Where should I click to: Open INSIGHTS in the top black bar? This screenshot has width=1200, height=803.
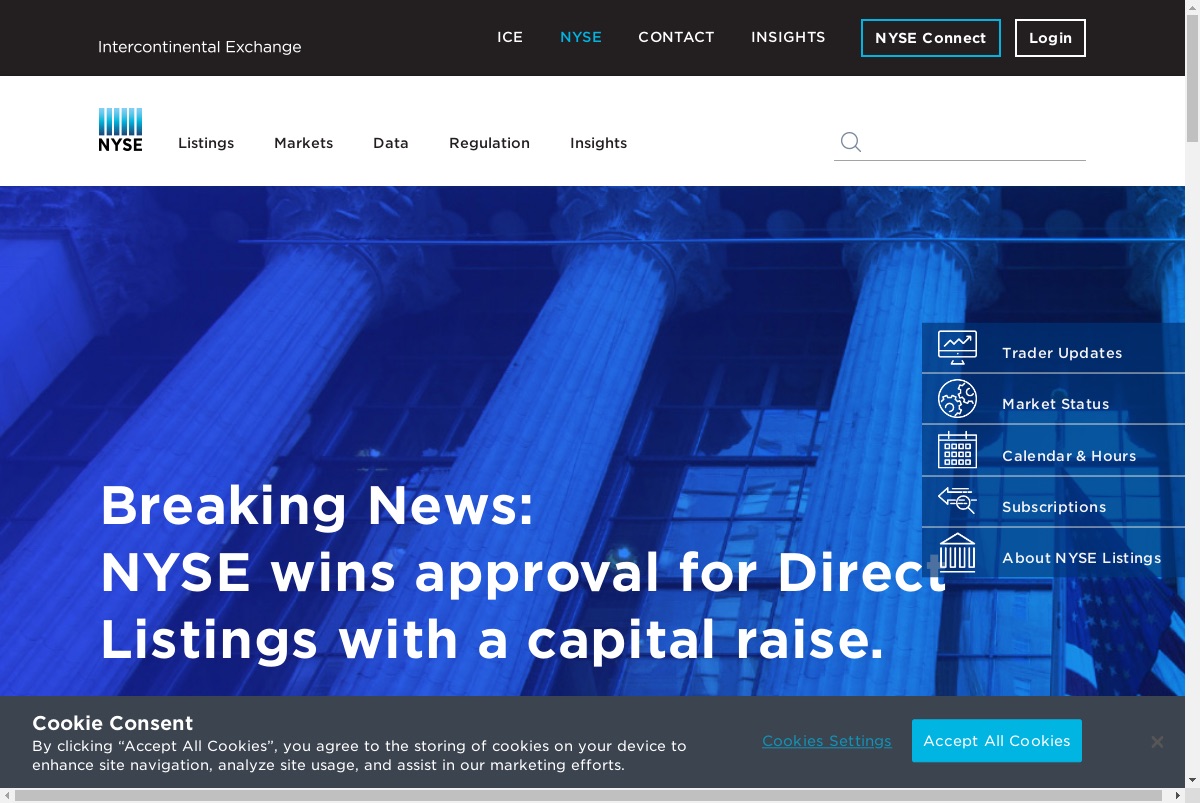[788, 37]
